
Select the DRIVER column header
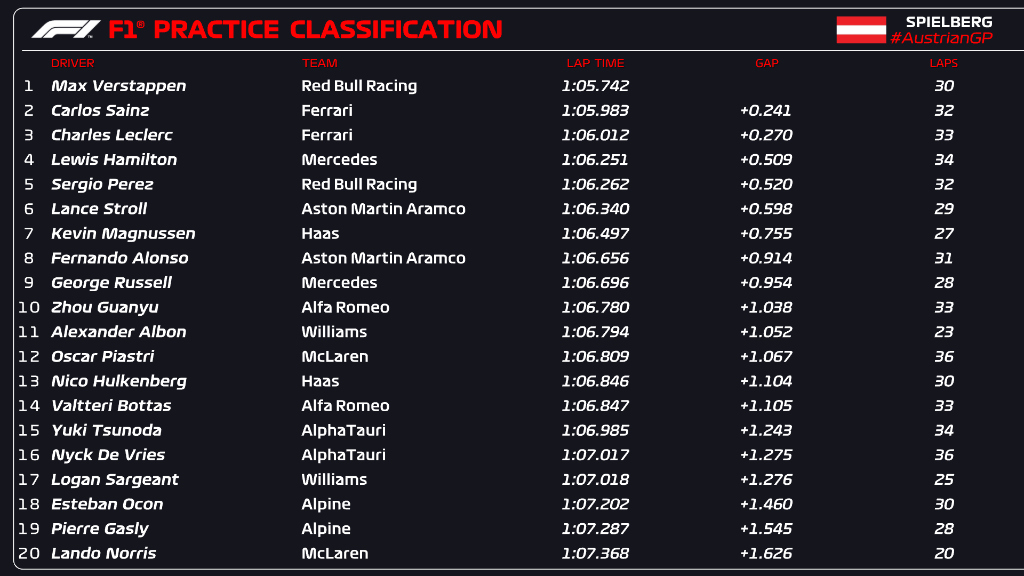(x=72, y=63)
